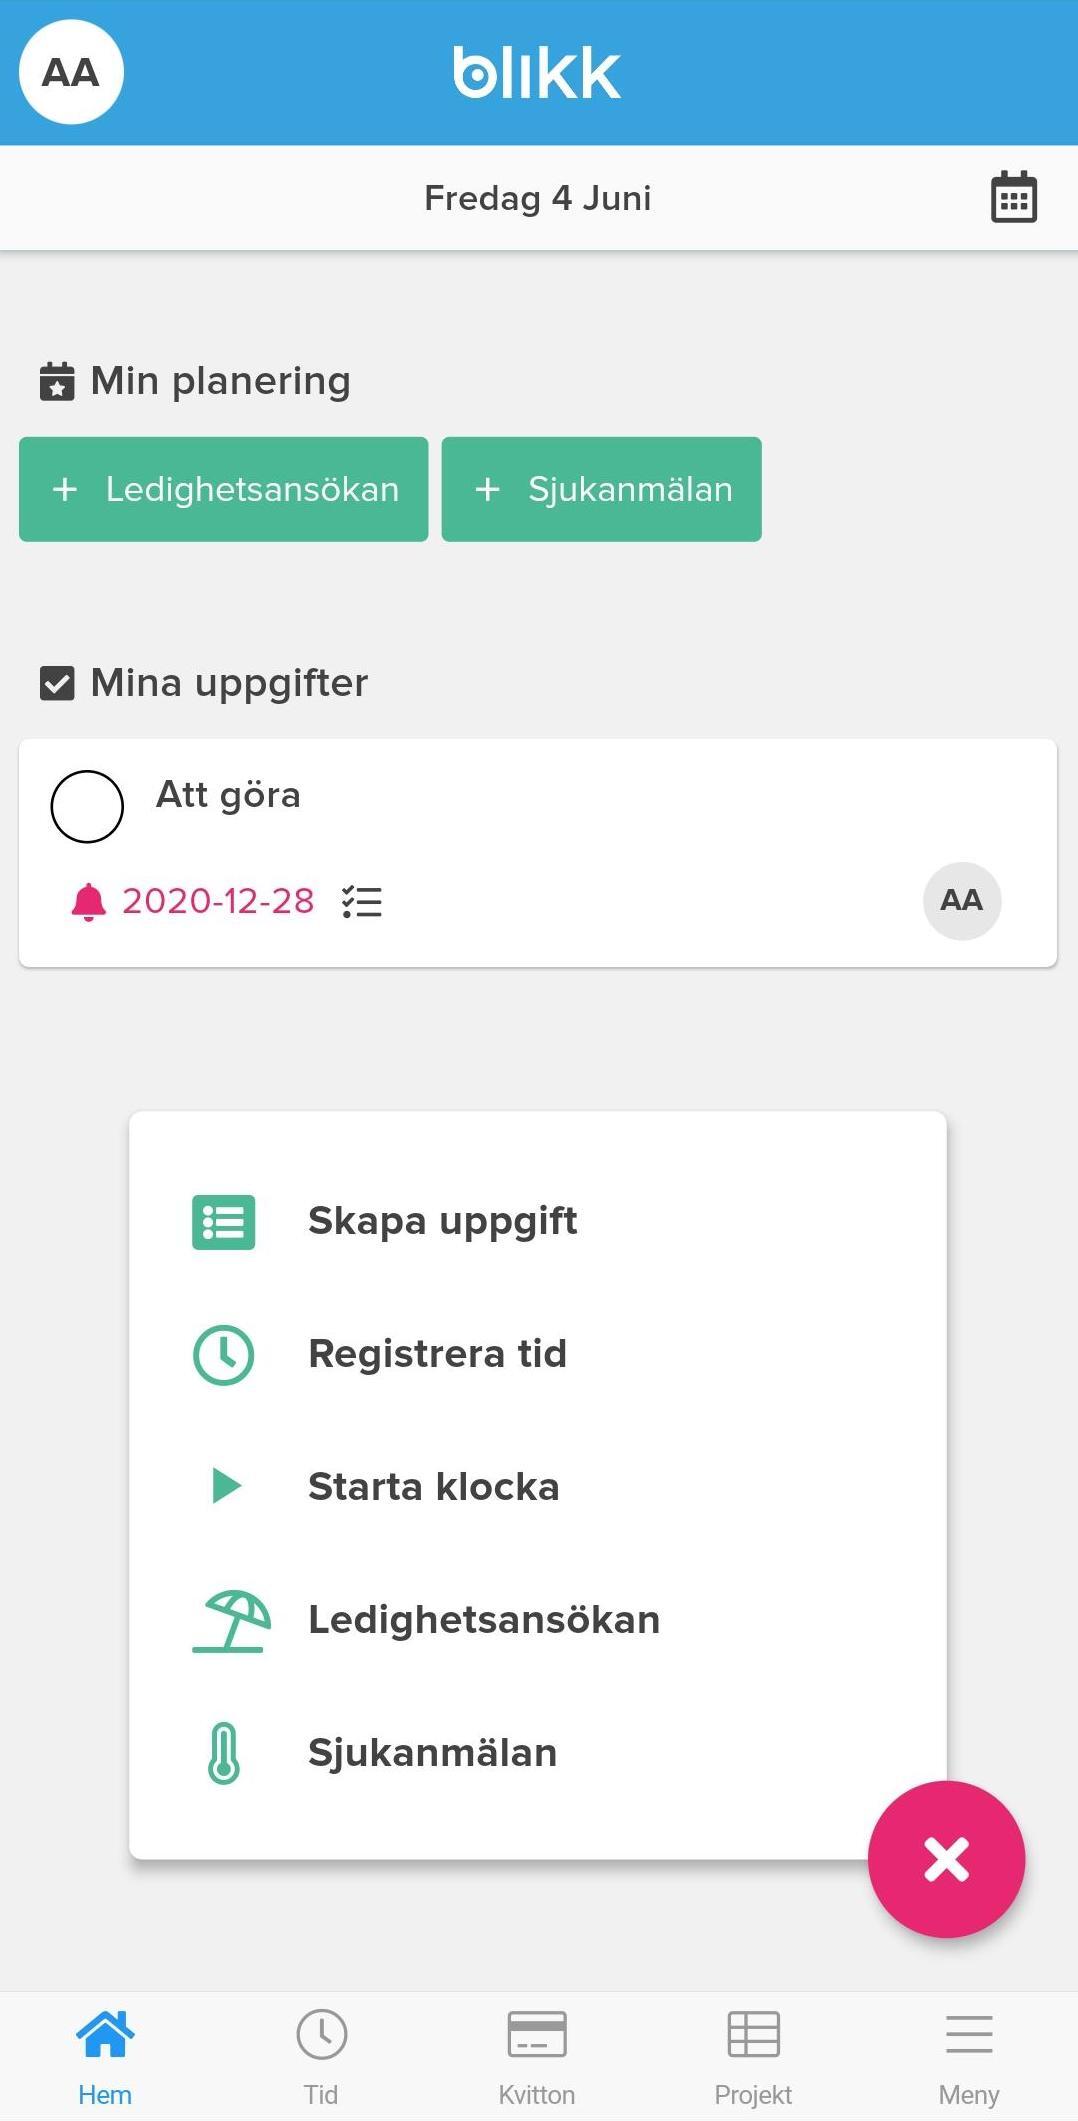
Task: Start the timer via Starta klocka
Action: pyautogui.click(x=538, y=1487)
